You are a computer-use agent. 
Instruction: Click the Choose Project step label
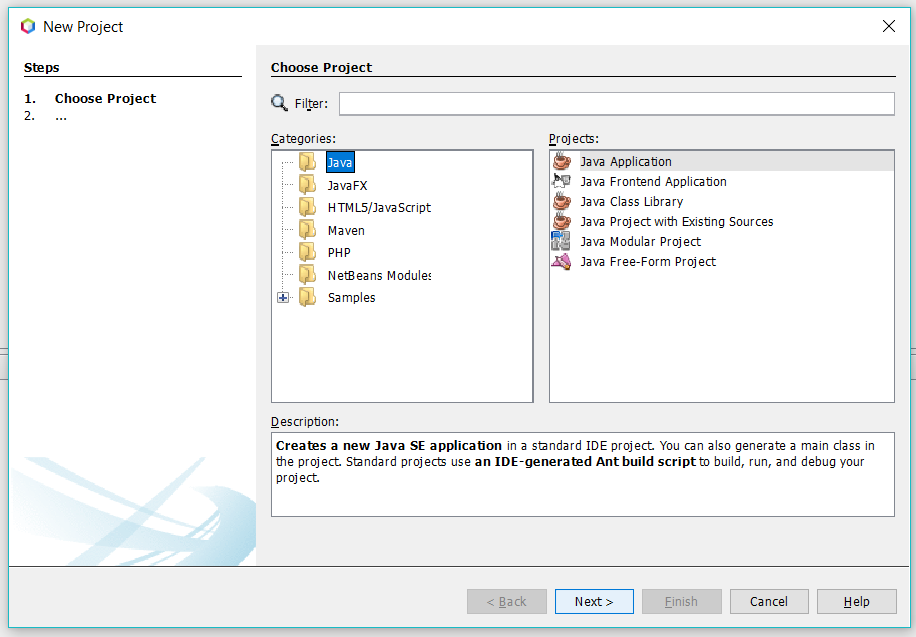pyautogui.click(x=105, y=98)
